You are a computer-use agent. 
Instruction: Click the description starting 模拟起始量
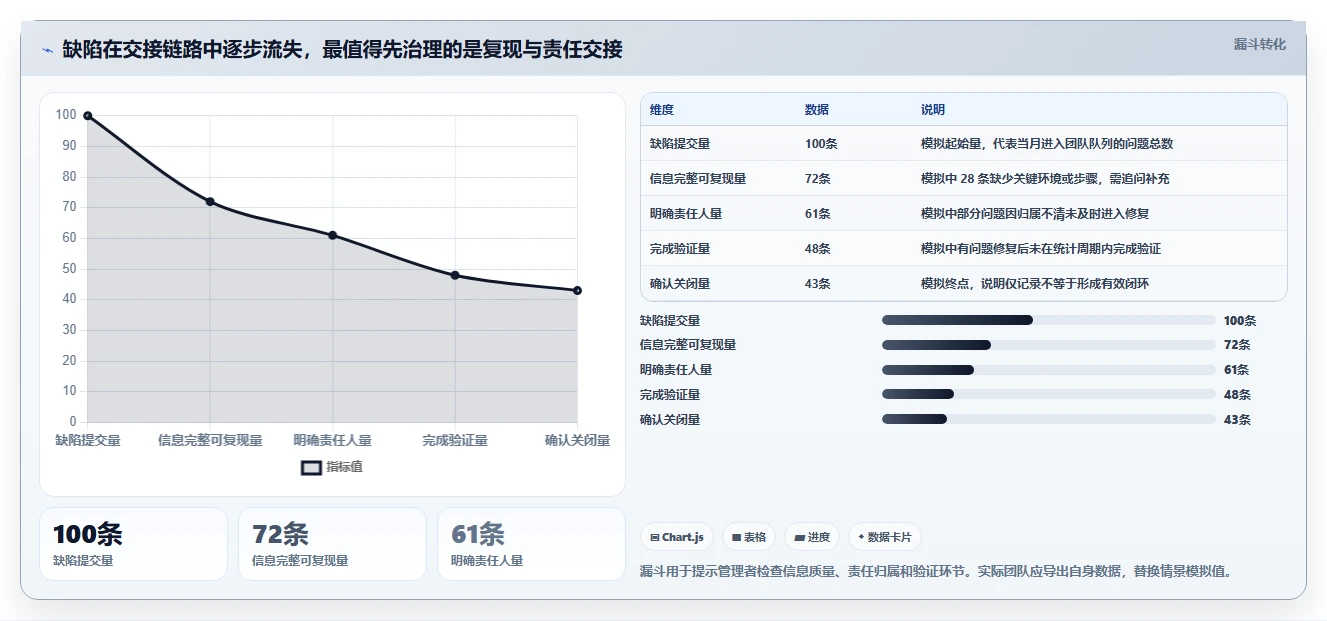click(x=1047, y=144)
